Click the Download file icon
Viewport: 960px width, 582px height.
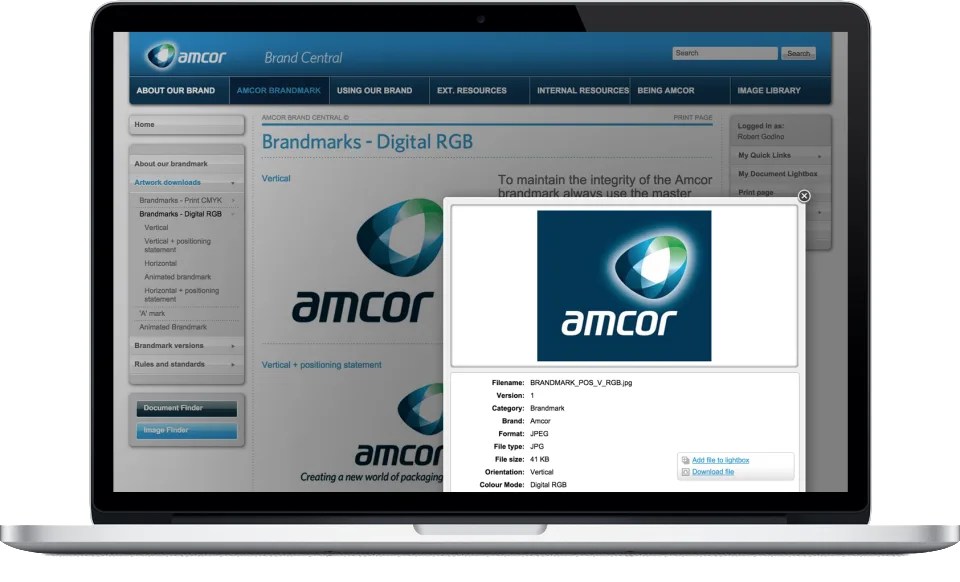(685, 472)
